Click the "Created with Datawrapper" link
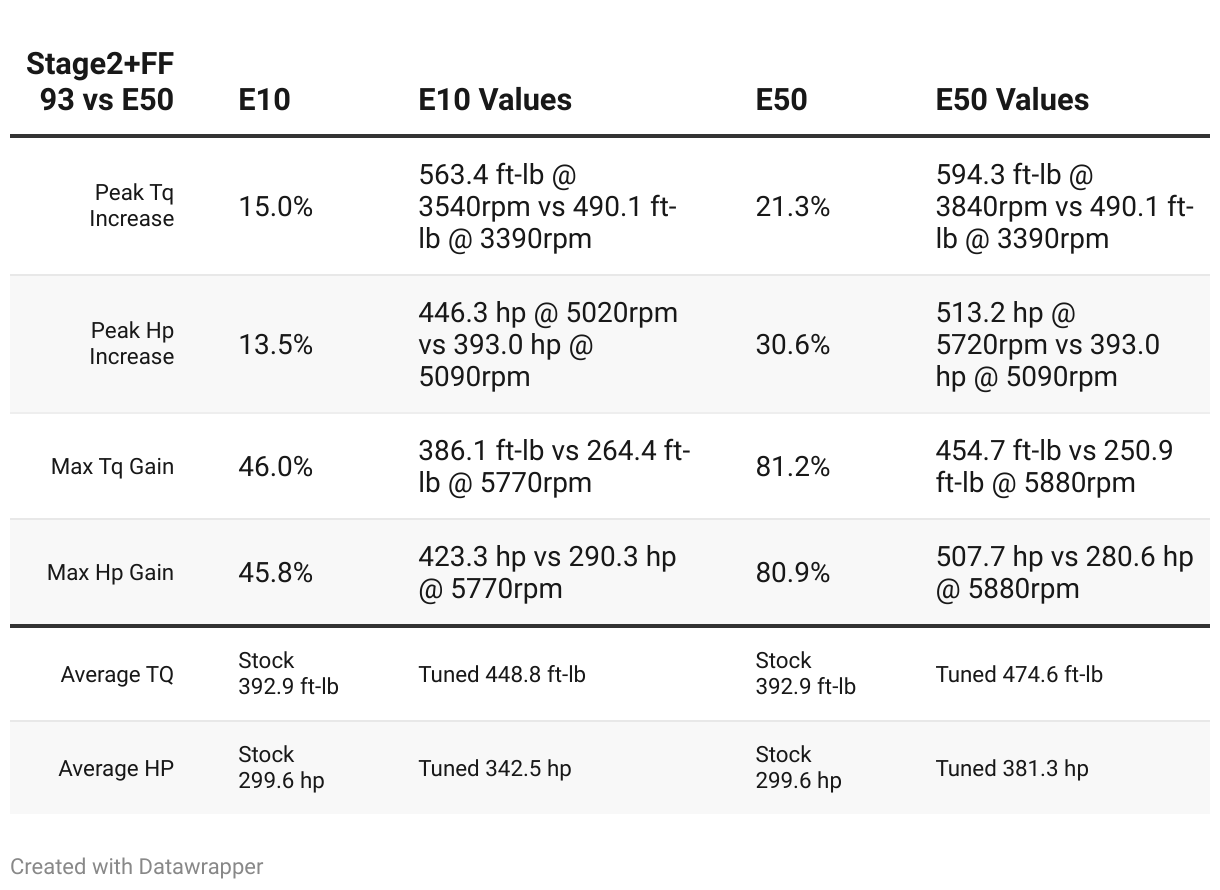Screen dimensions: 1220x890 click(136, 866)
